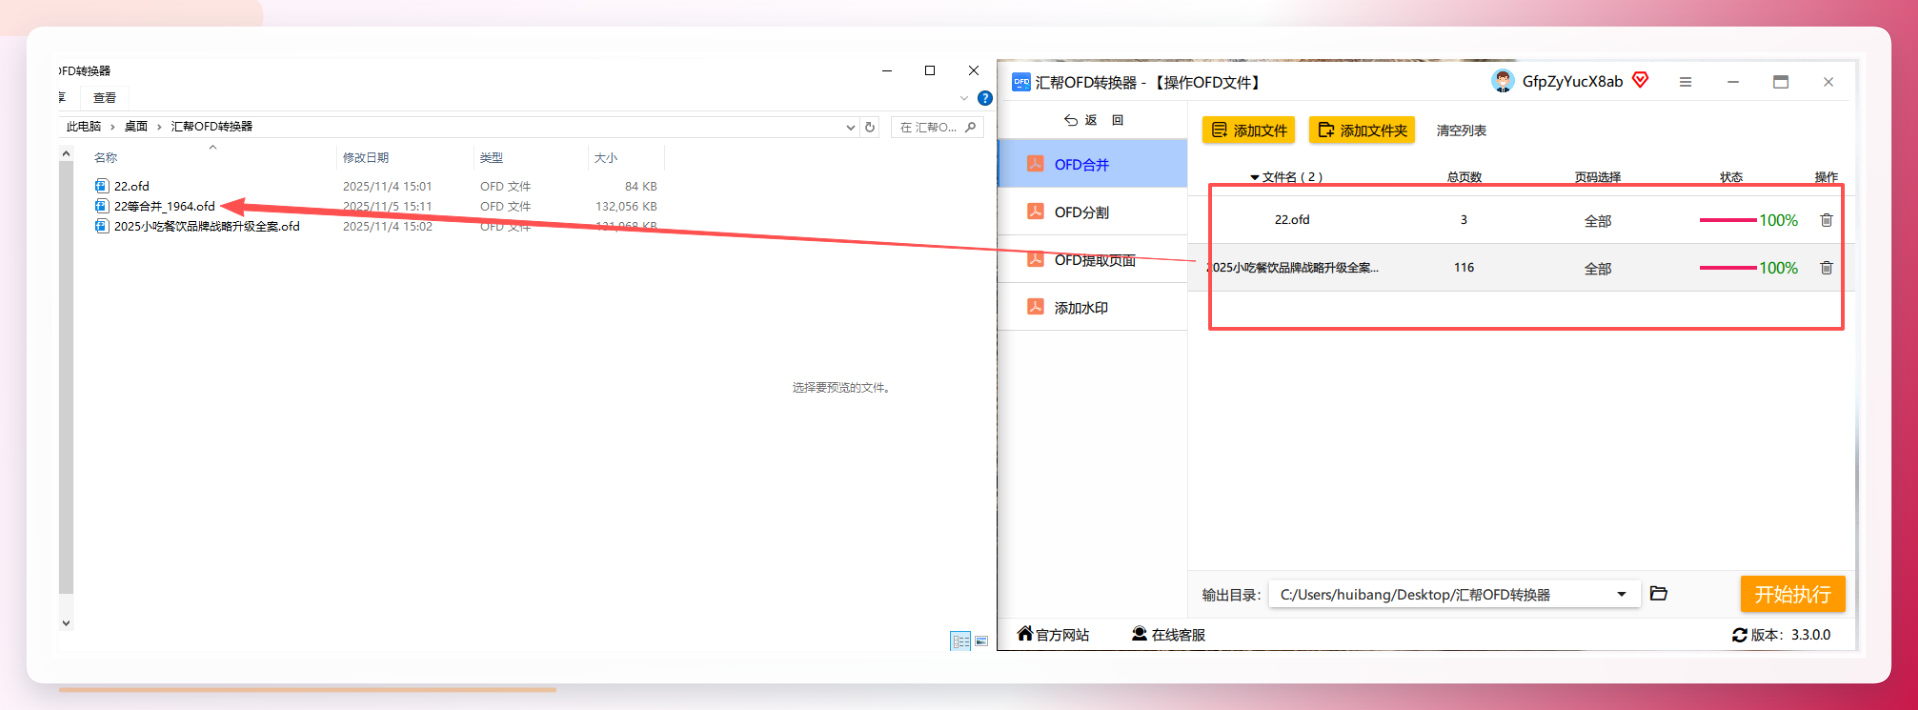Image resolution: width=1918 pixels, height=710 pixels.
Task: Select the 添加水印 sidebar item
Action: tap(1093, 308)
